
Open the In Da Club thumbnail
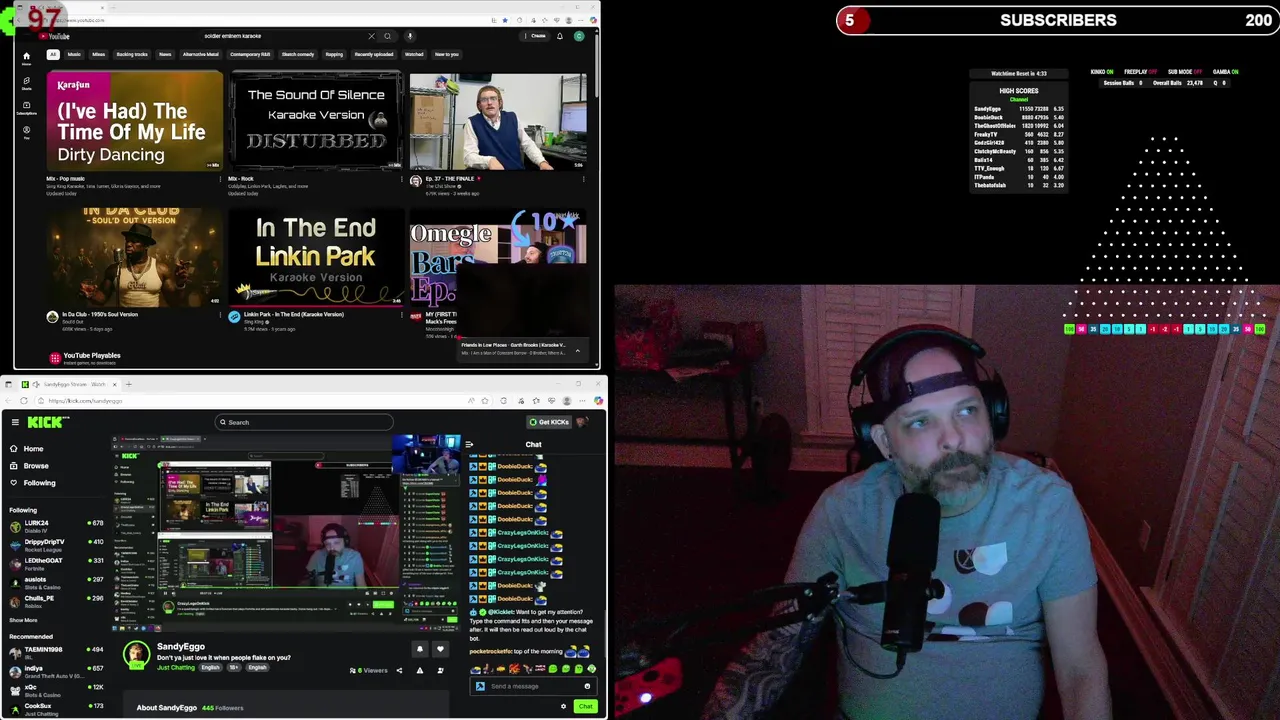(134, 257)
